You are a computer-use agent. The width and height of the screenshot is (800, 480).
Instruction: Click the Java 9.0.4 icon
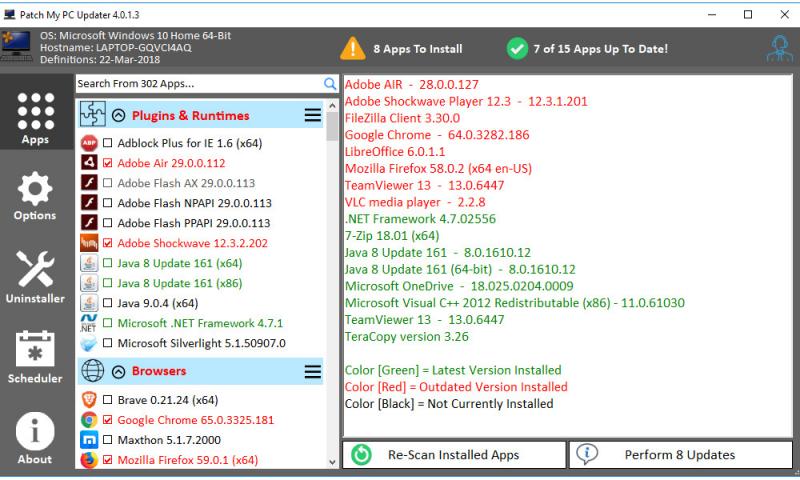(x=89, y=303)
